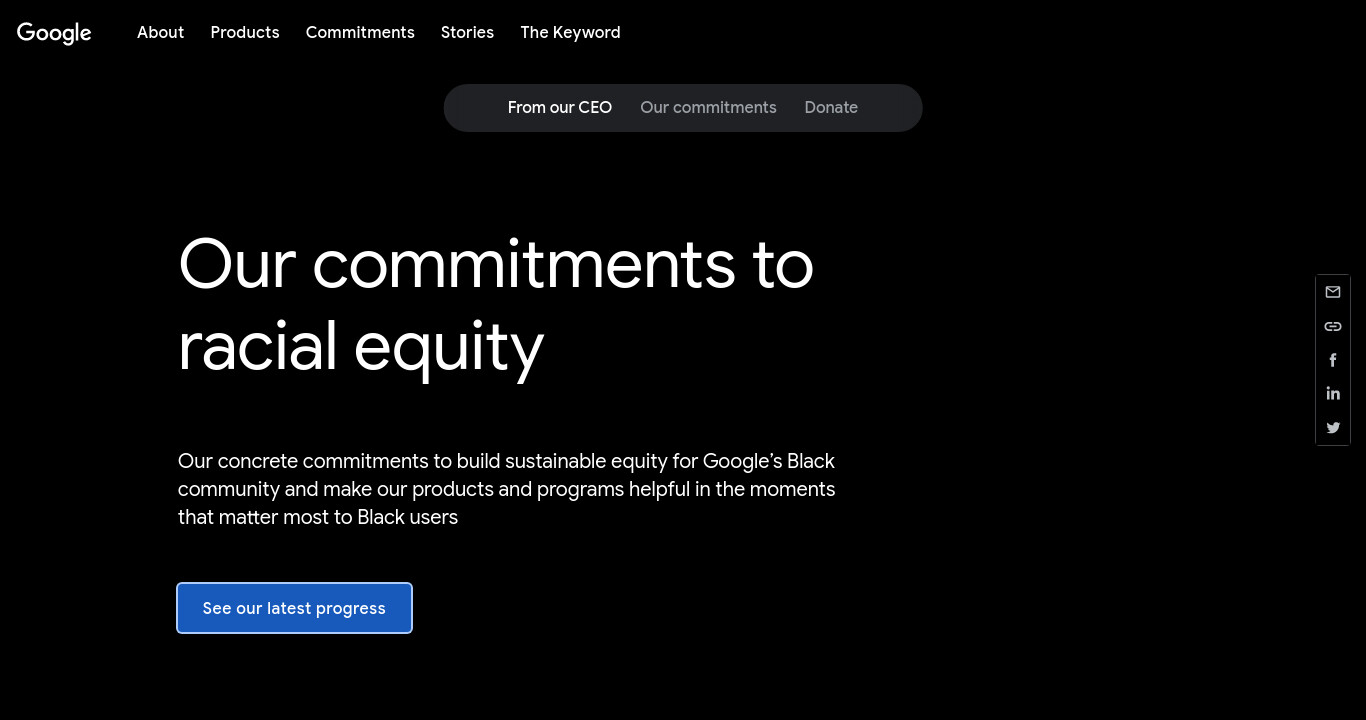1366x720 pixels.
Task: Click See our latest progress button
Action: coord(294,608)
